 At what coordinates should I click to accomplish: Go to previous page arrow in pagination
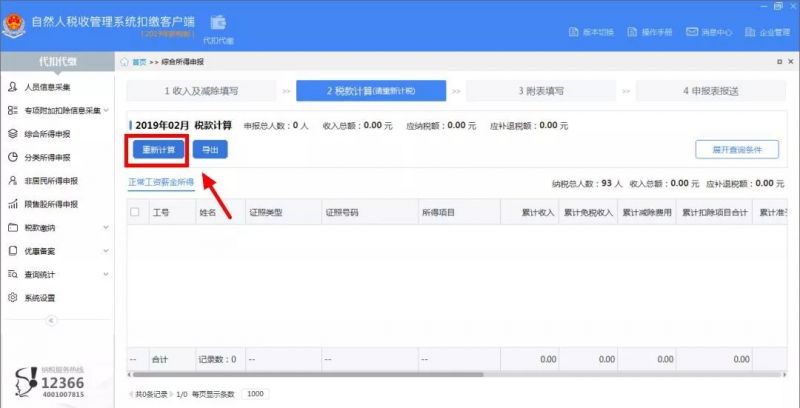pyautogui.click(x=132, y=394)
